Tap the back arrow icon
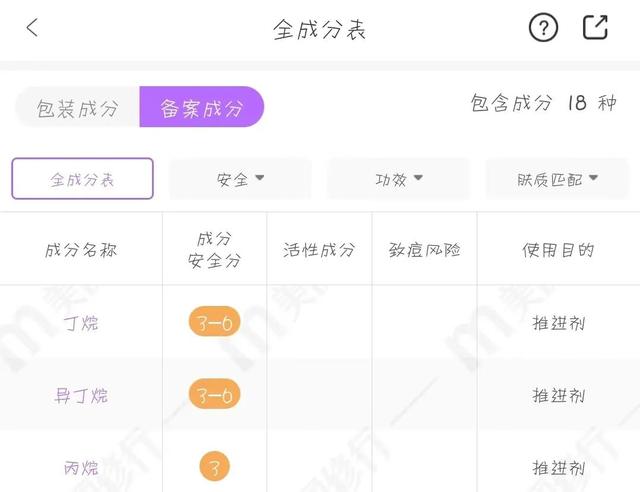Screen dimensions: 640x492 (32, 28)
